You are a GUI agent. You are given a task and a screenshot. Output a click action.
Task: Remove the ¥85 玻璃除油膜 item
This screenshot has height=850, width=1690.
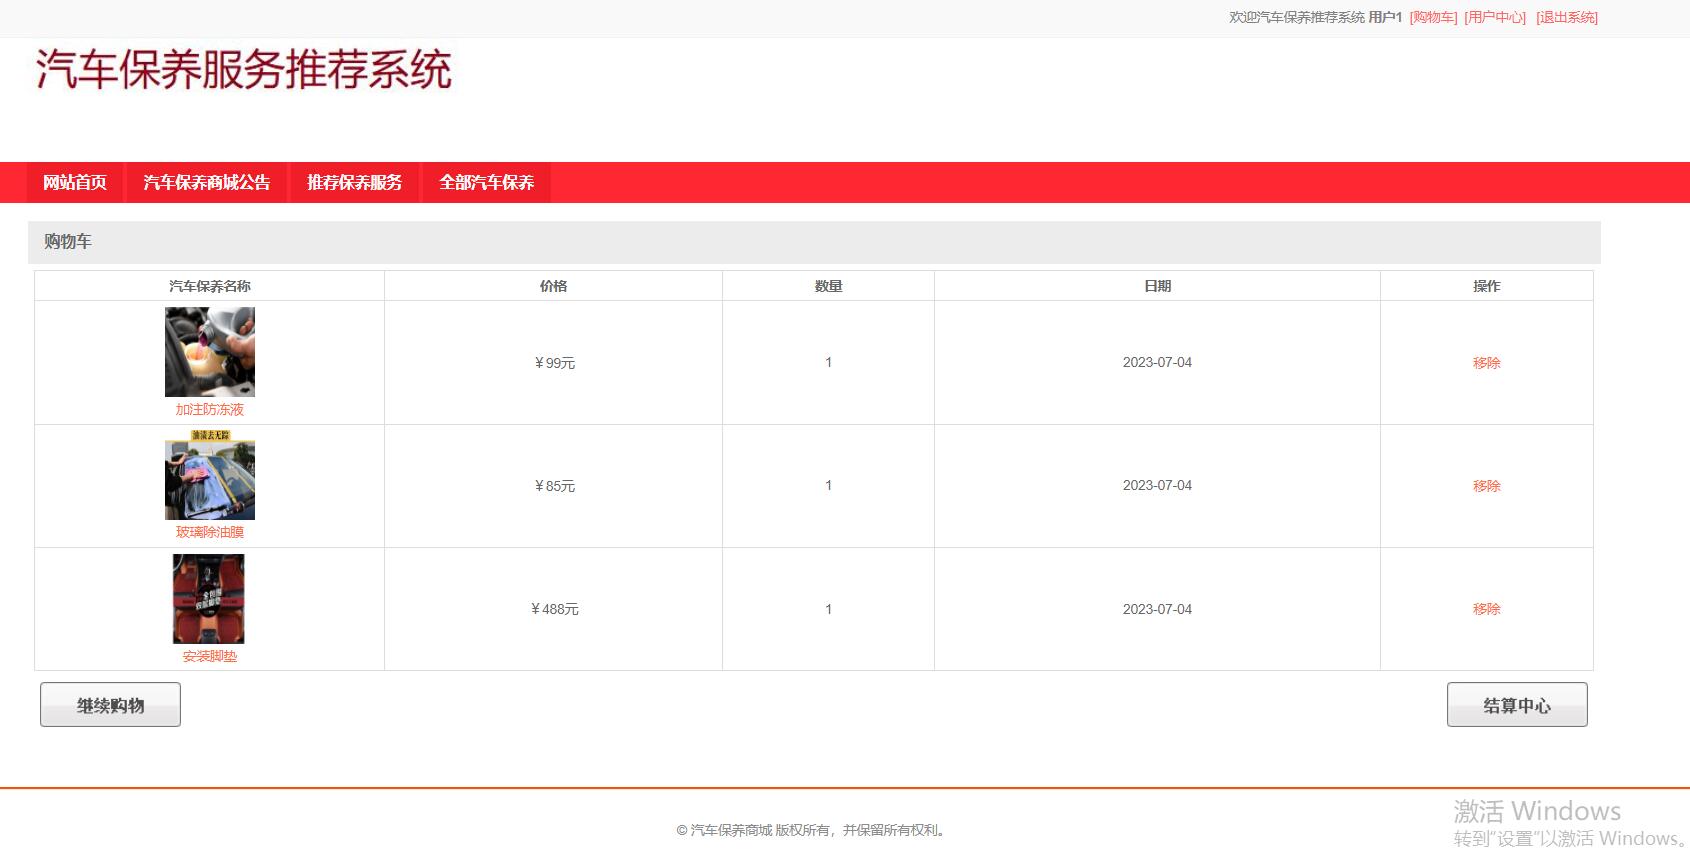tap(1486, 486)
